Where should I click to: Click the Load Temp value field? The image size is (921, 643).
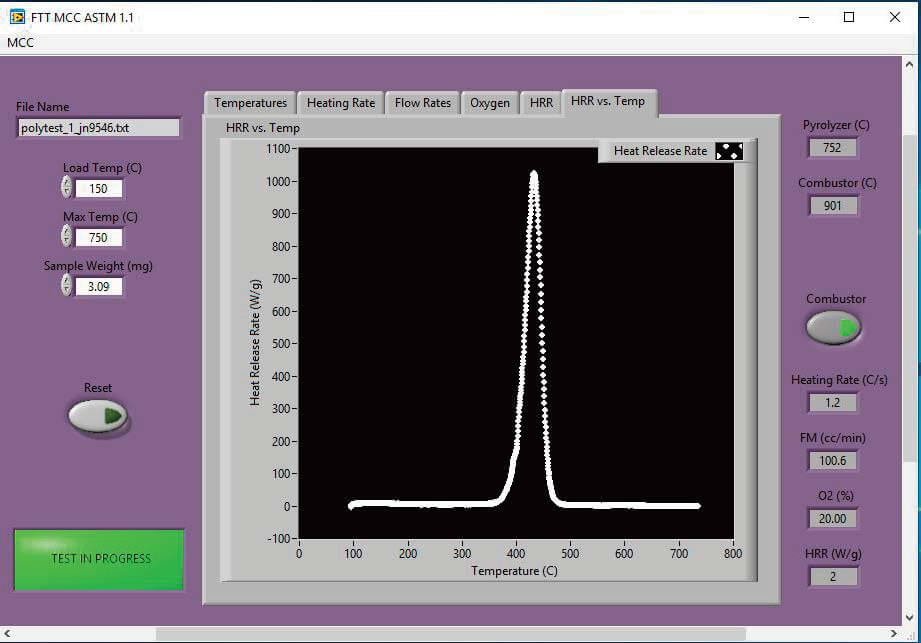point(98,189)
